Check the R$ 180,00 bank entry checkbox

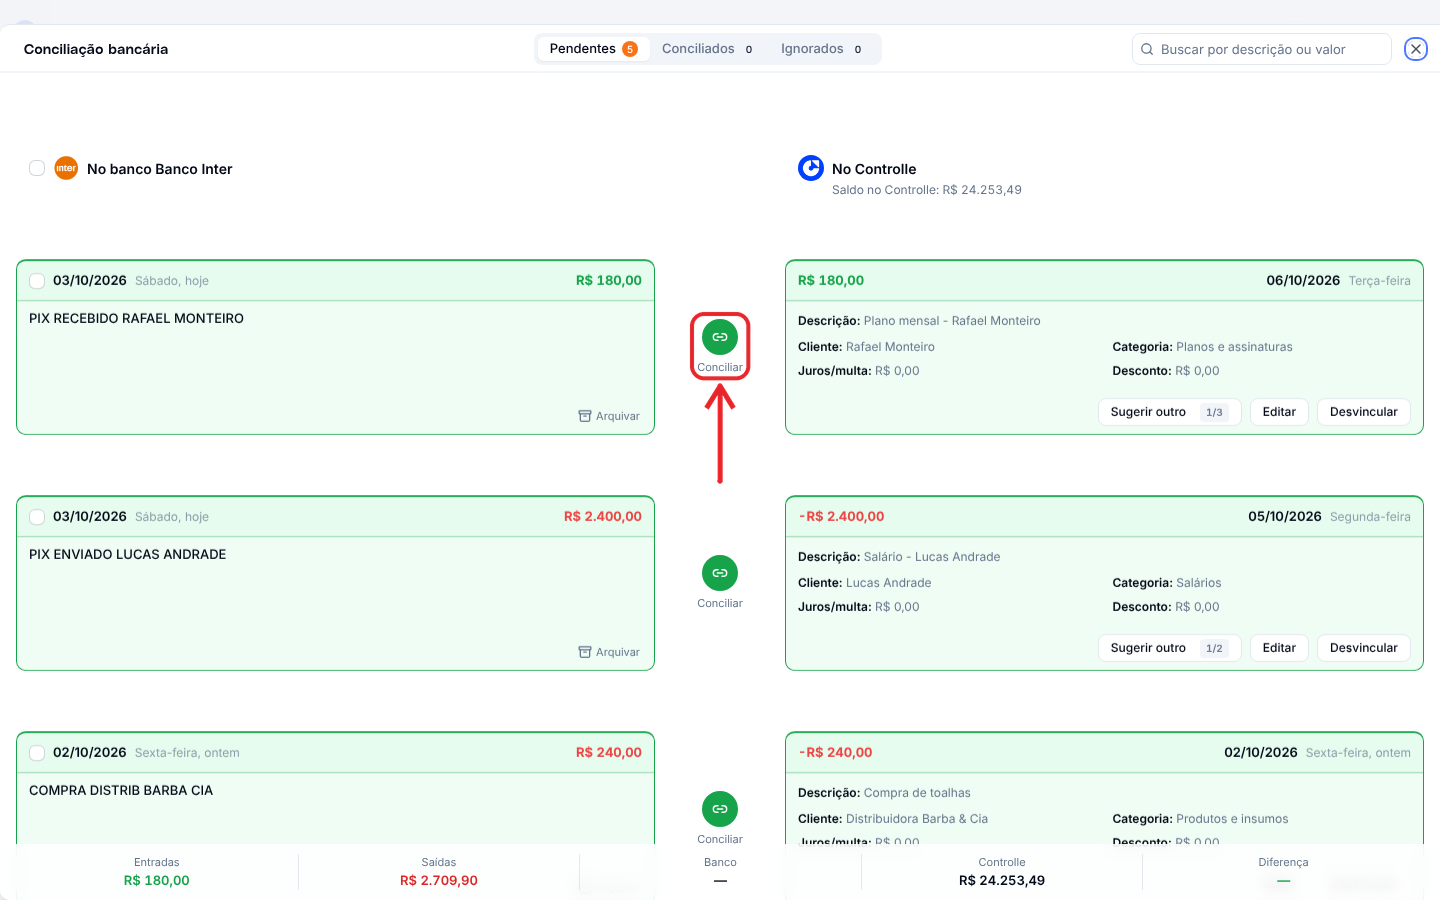37,281
